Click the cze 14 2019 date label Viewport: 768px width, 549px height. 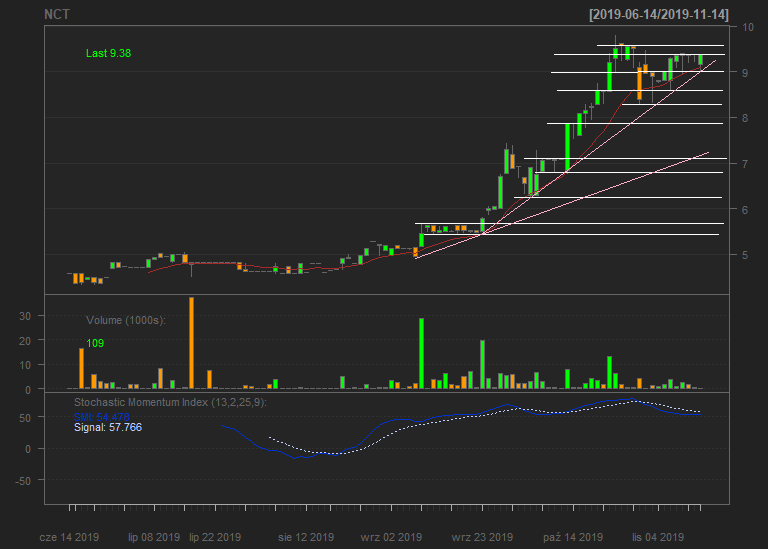69,537
